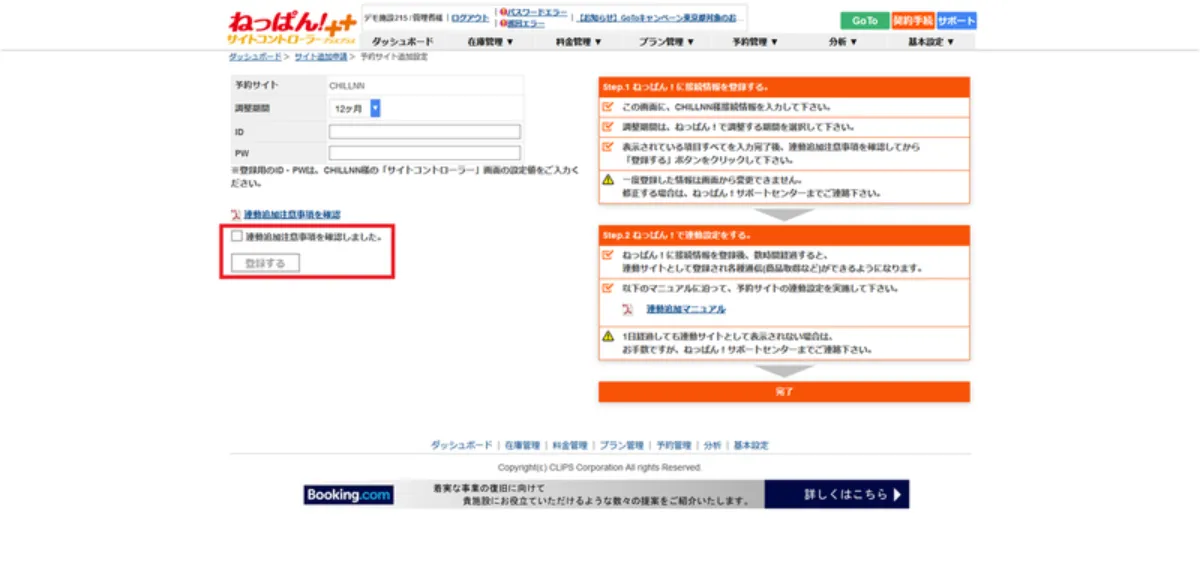
Task: Expand the 料金管理 menu
Action: pyautogui.click(x=579, y=42)
